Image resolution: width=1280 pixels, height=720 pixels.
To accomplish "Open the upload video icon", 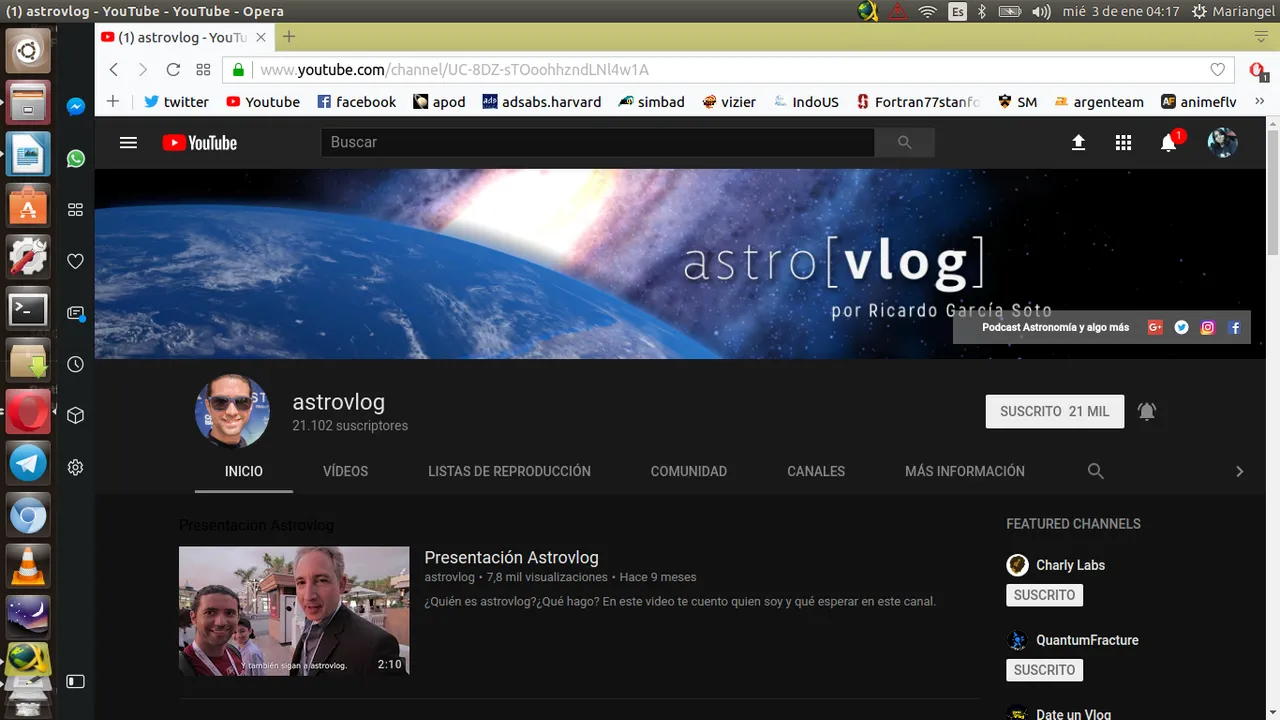I will (1078, 143).
